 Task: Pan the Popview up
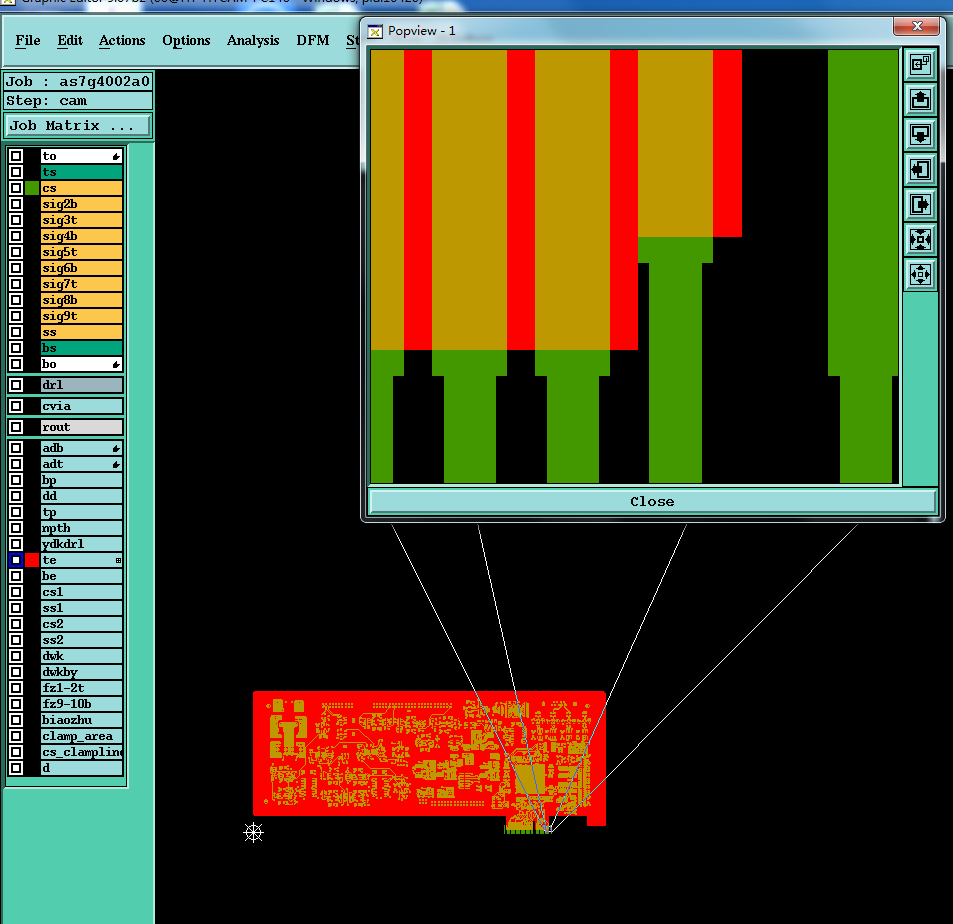point(920,100)
